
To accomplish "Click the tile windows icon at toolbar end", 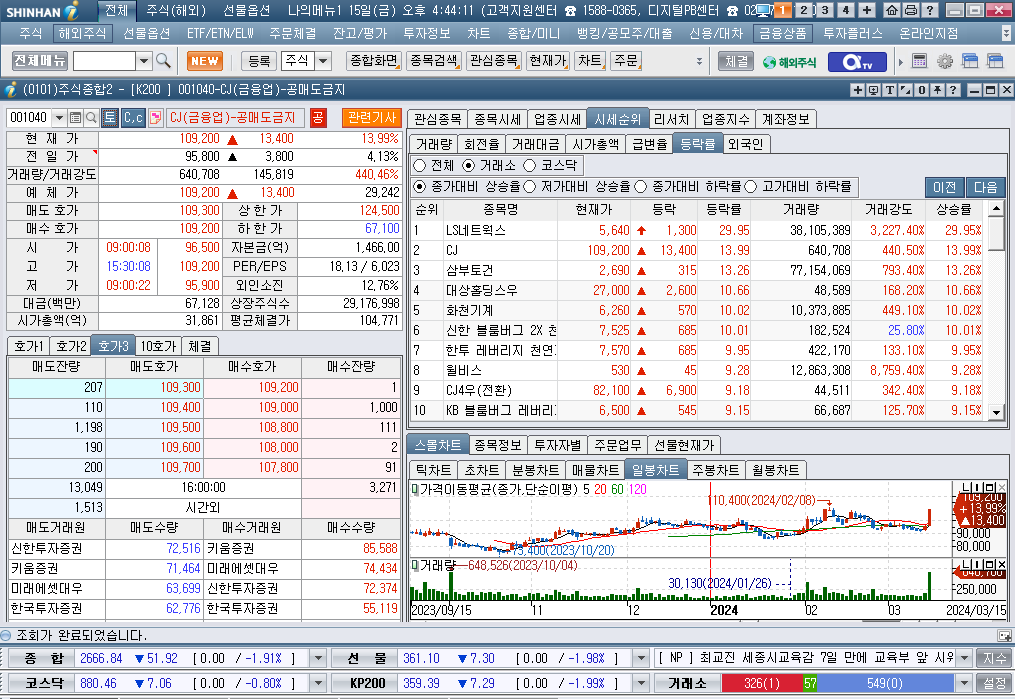I will (995, 61).
